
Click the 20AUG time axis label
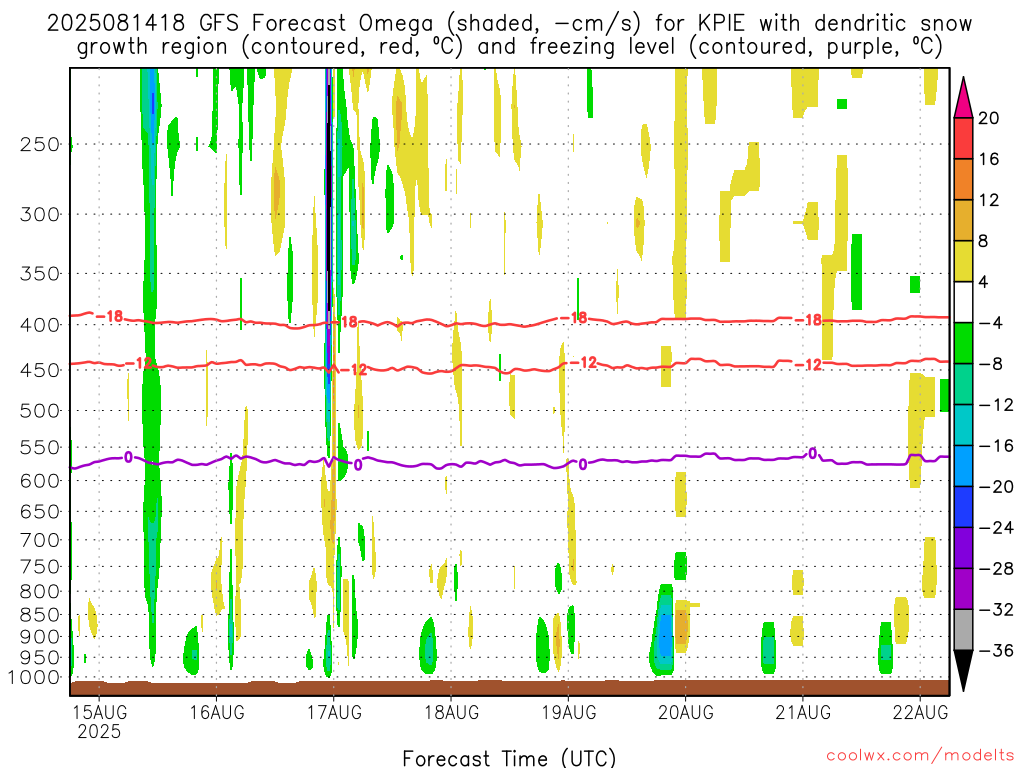tap(686, 712)
